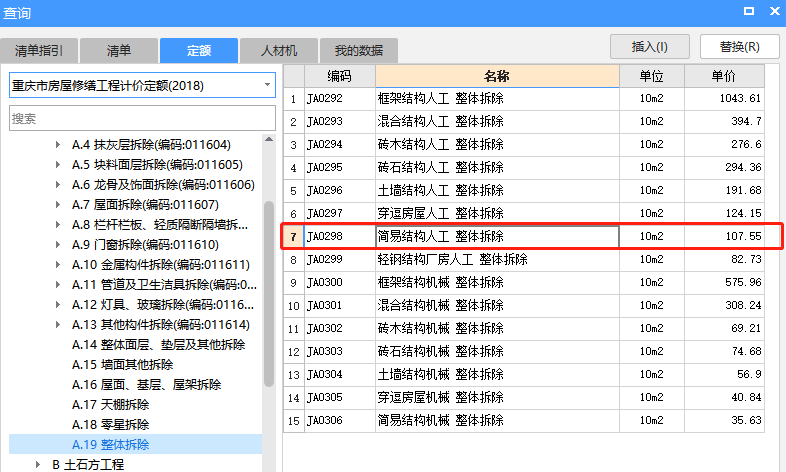Select B 土石方工程 tree item
Screen dimensions: 786x472
point(88,464)
